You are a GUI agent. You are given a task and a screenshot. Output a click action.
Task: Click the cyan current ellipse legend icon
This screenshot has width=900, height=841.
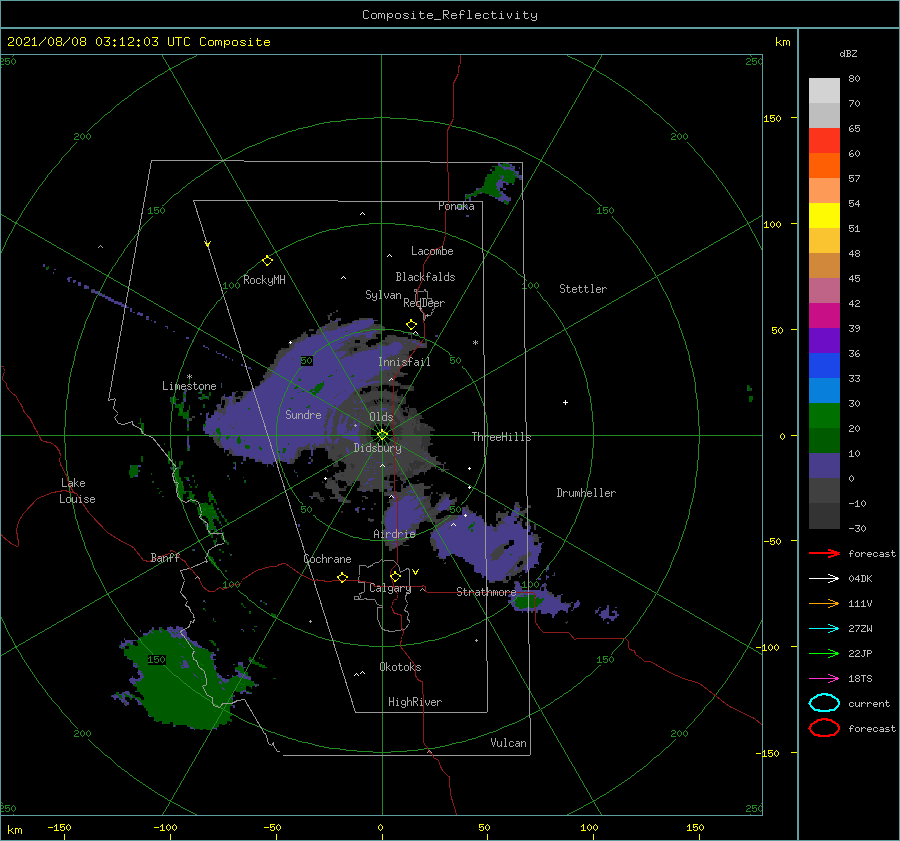pos(824,703)
